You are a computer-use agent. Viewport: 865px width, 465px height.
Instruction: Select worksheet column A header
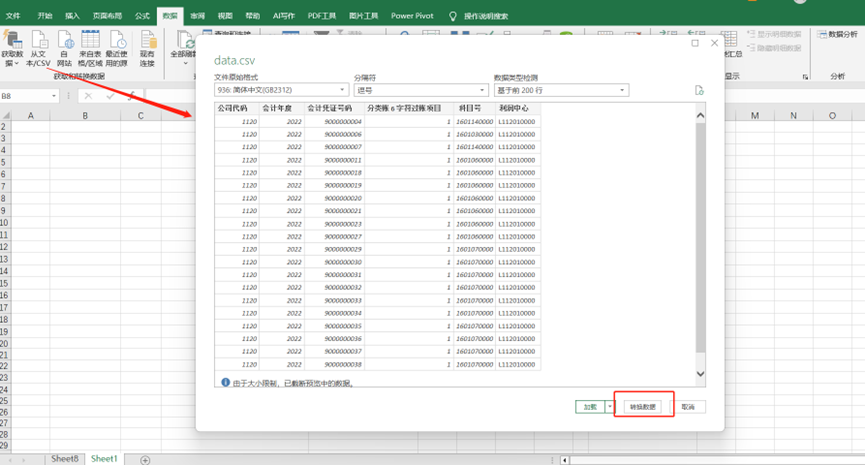tap(31, 115)
